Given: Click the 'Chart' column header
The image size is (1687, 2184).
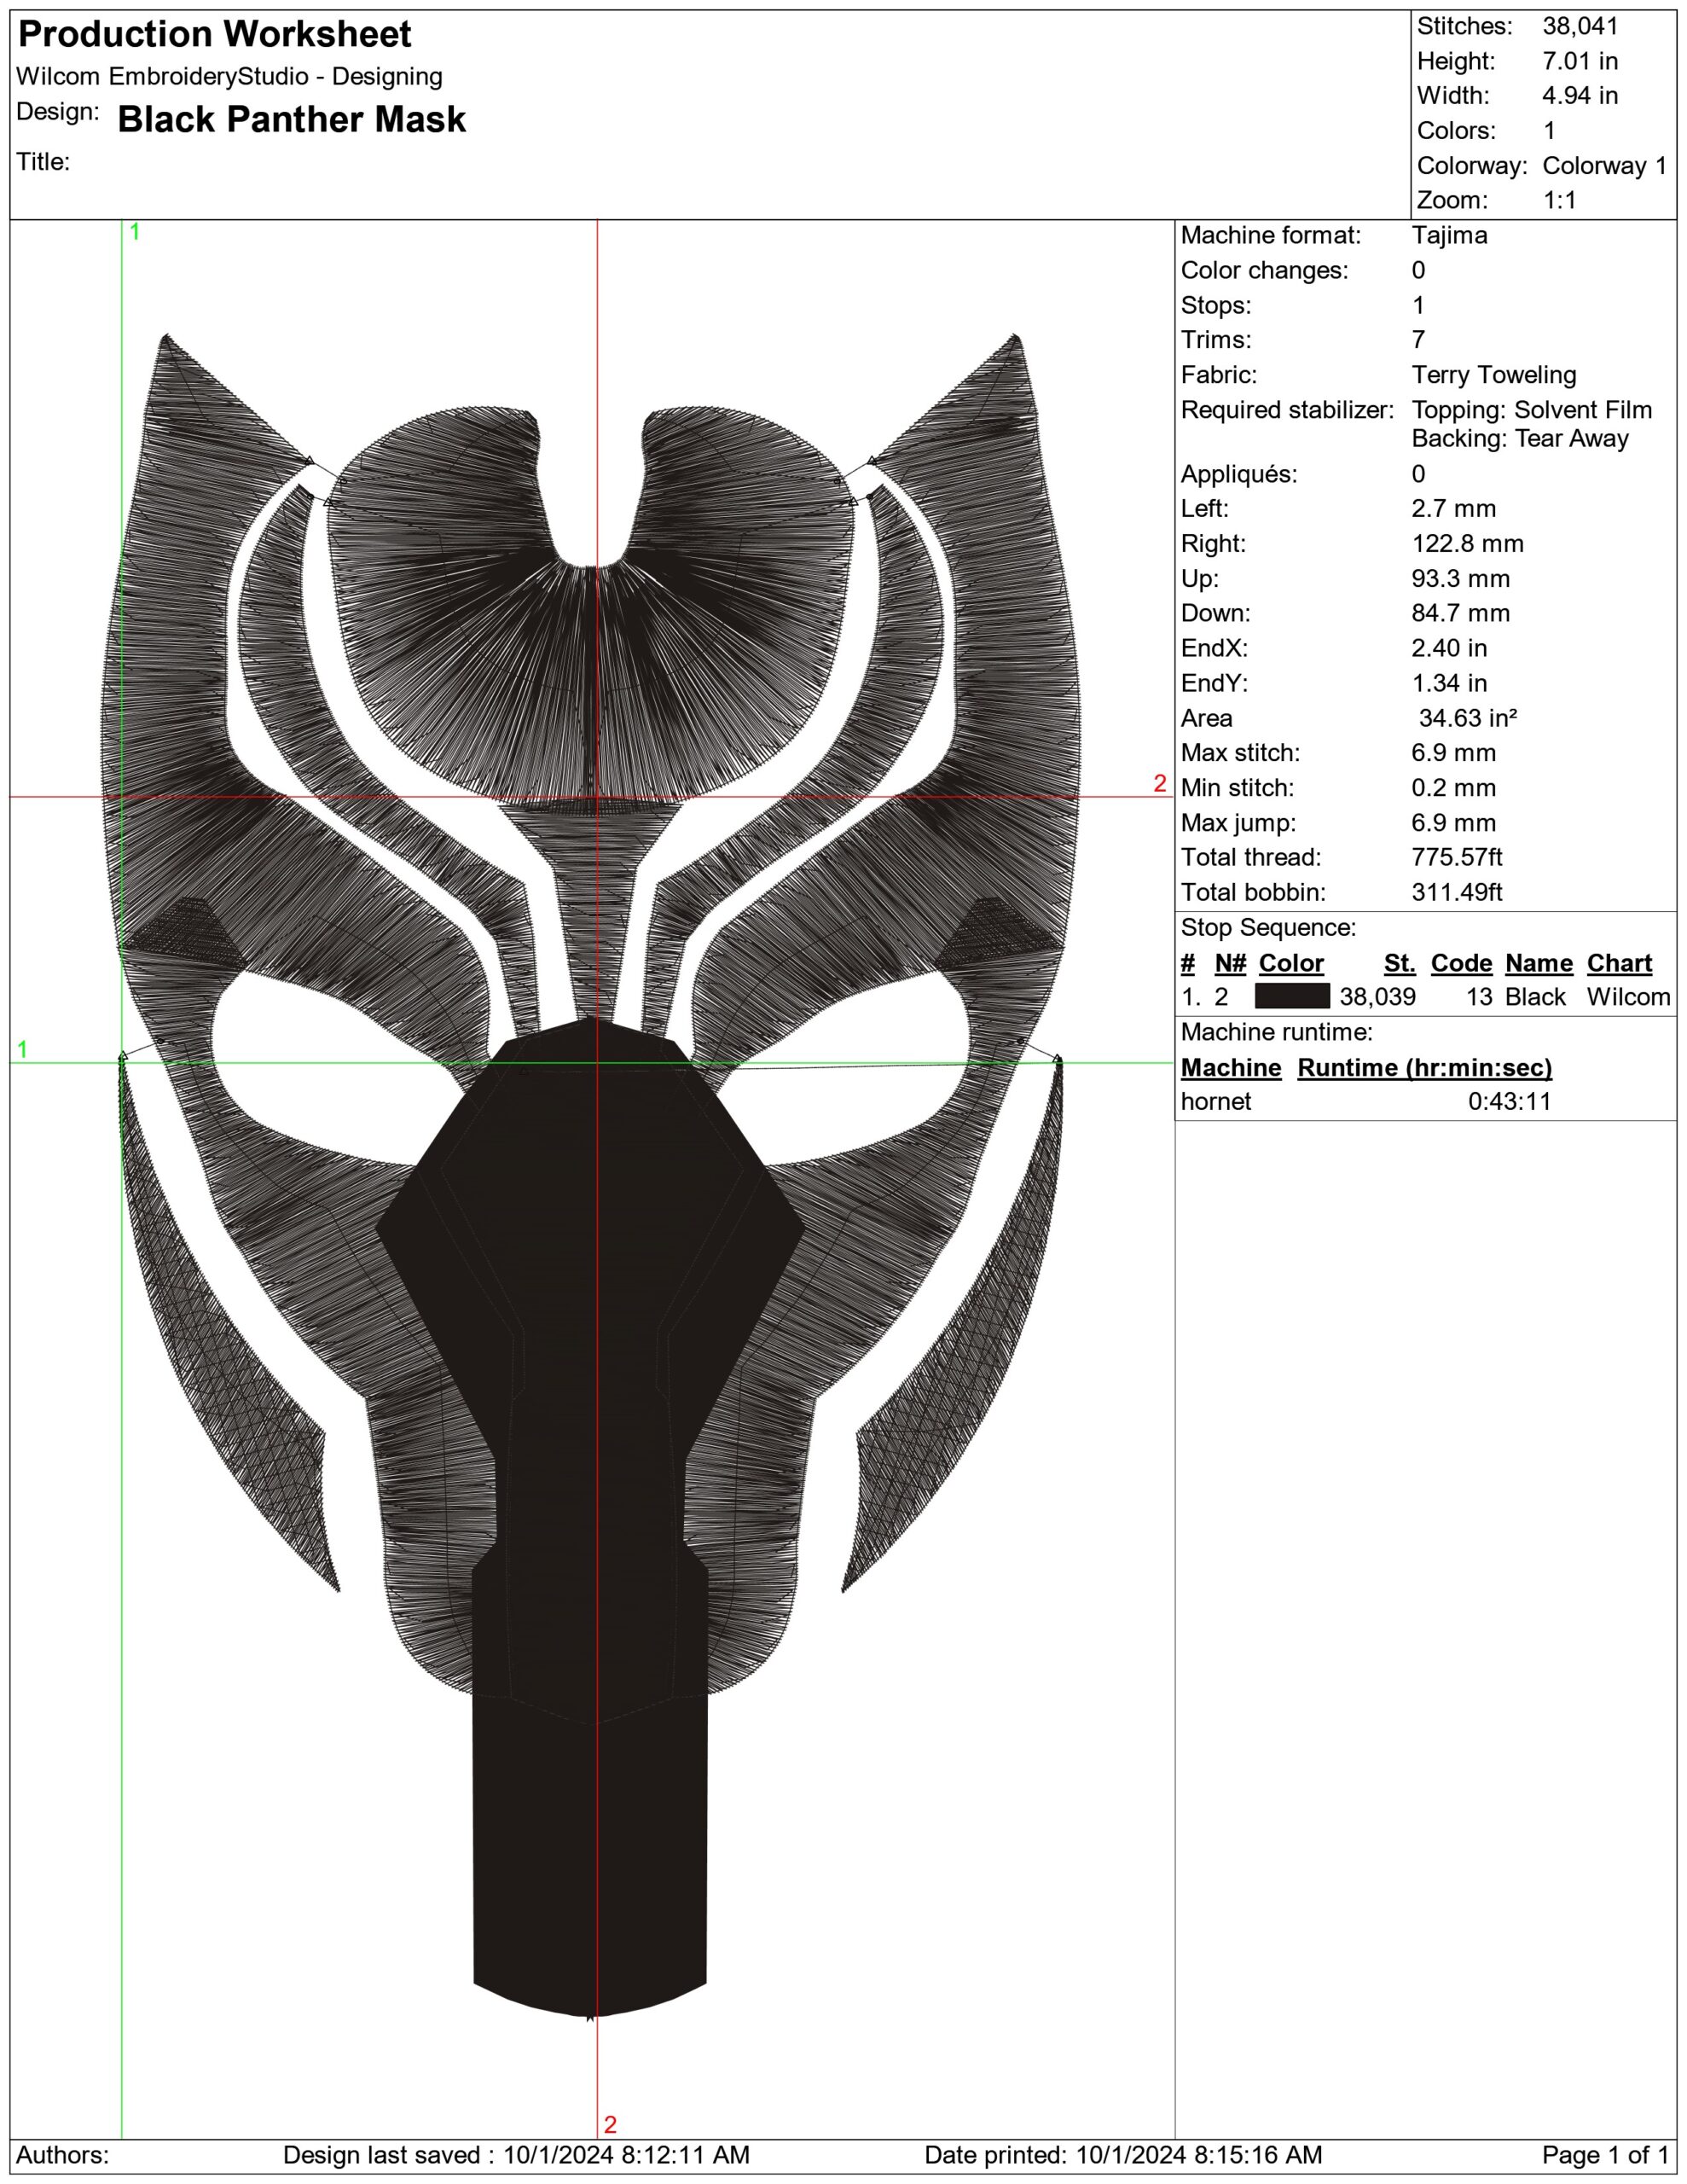Looking at the screenshot, I should click(1620, 963).
